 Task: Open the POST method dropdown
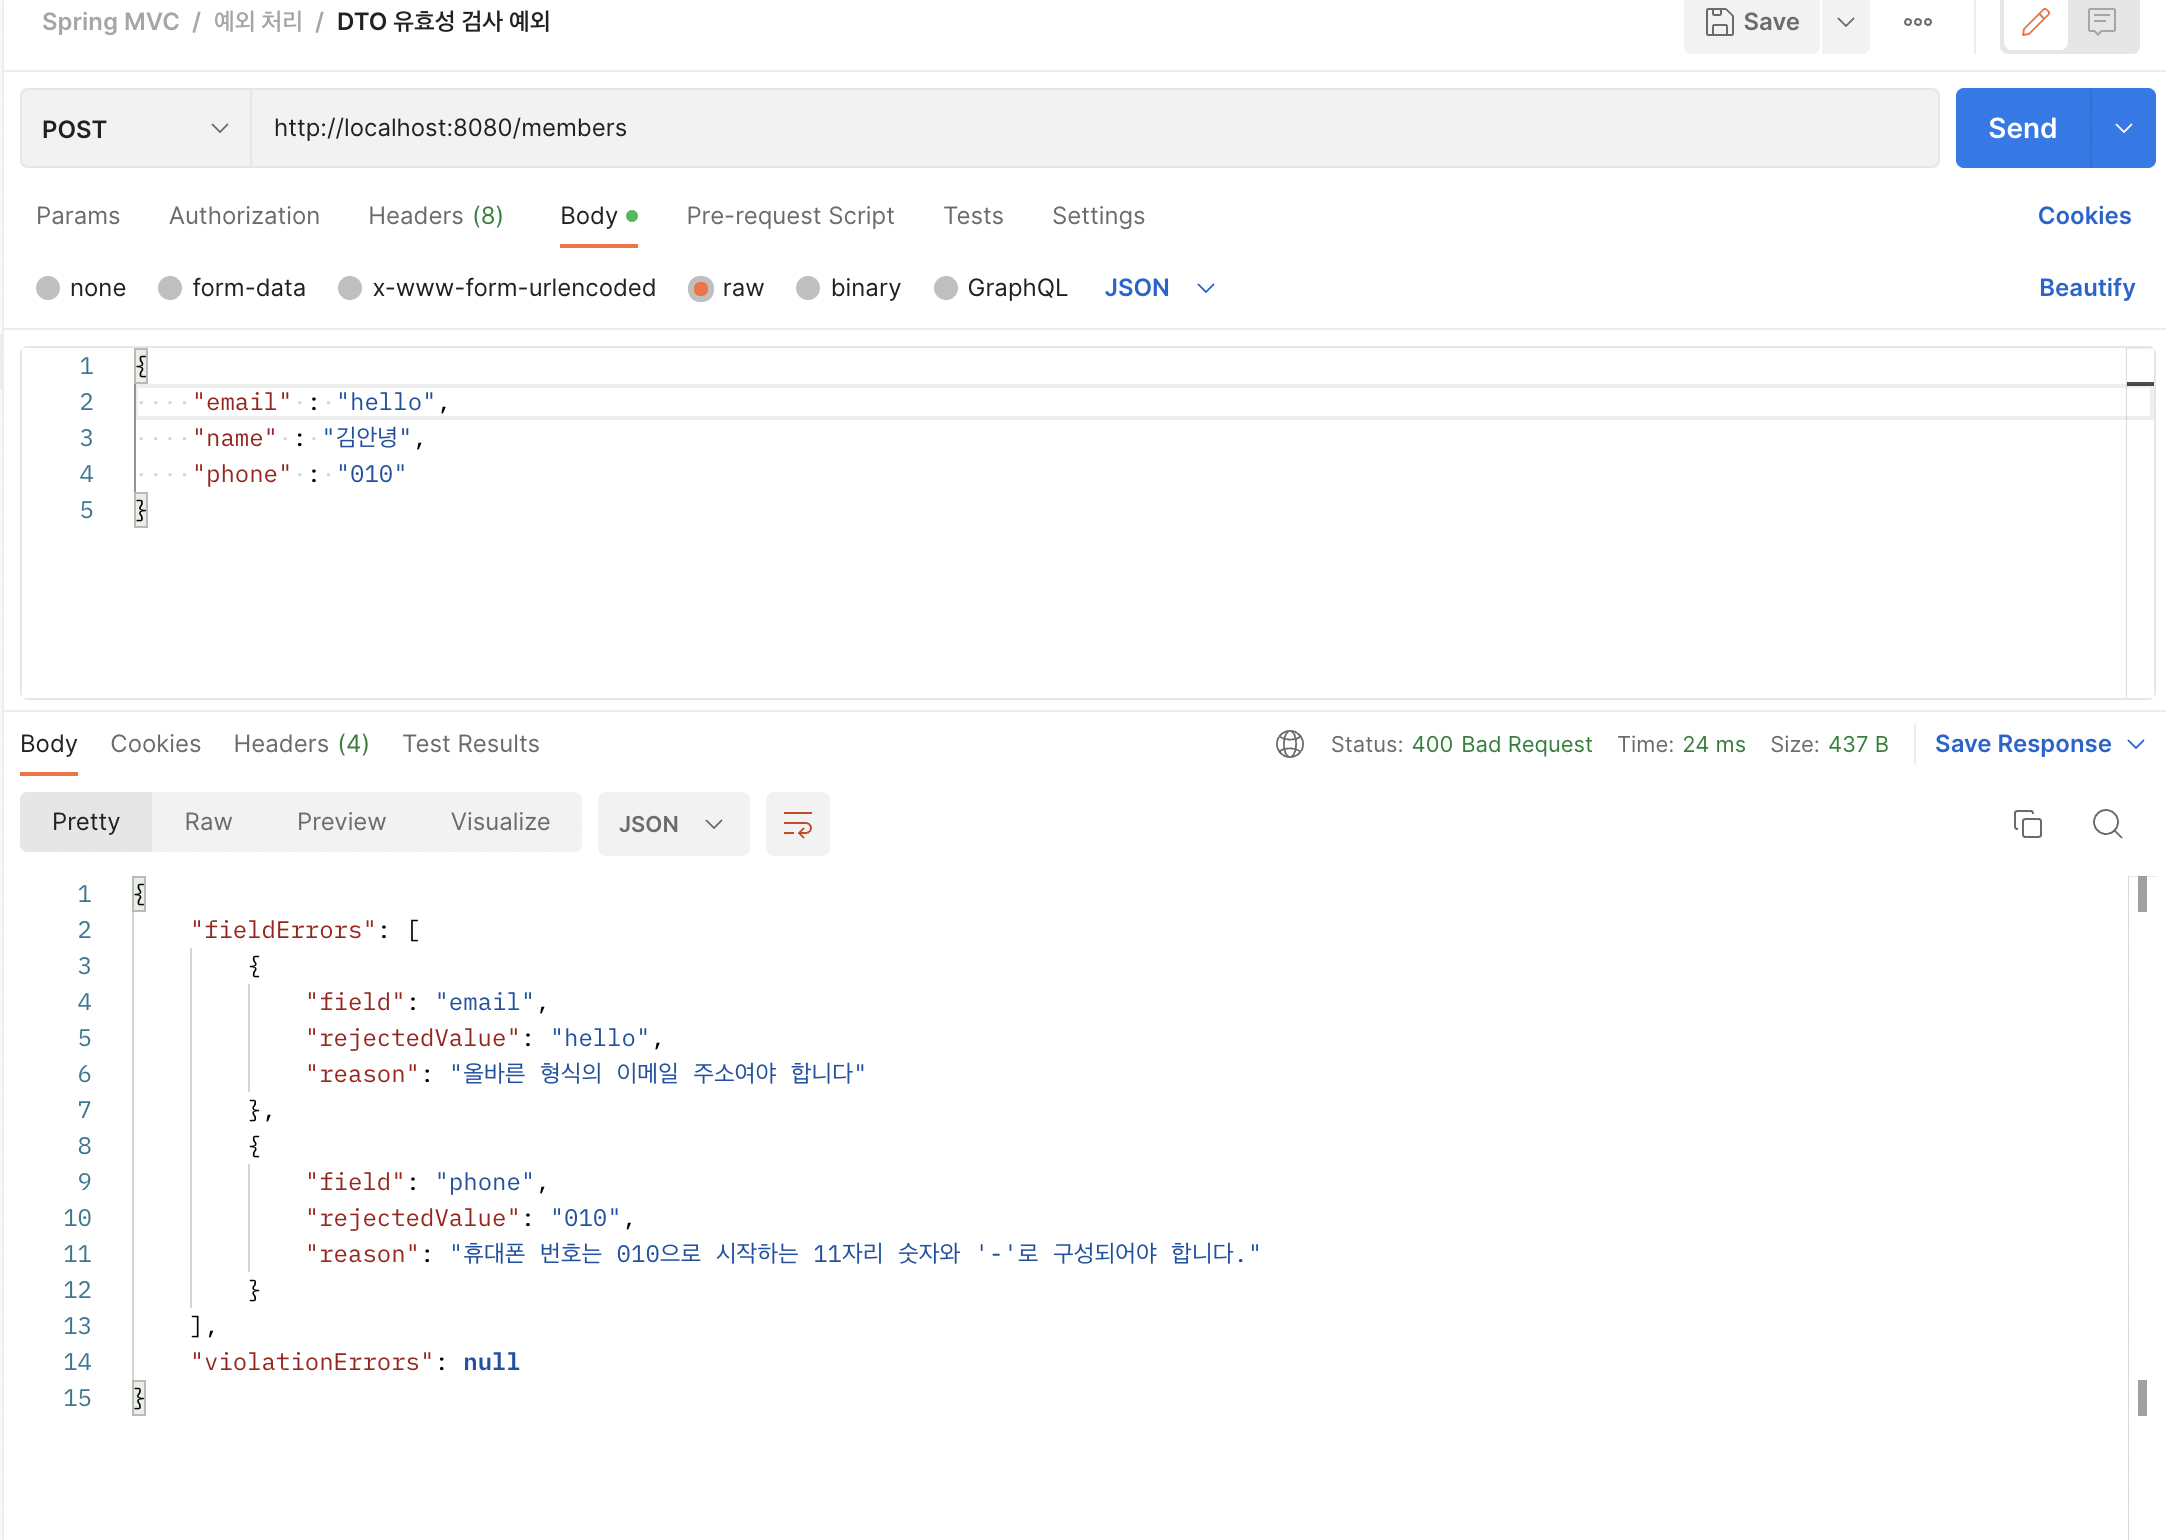(x=135, y=128)
